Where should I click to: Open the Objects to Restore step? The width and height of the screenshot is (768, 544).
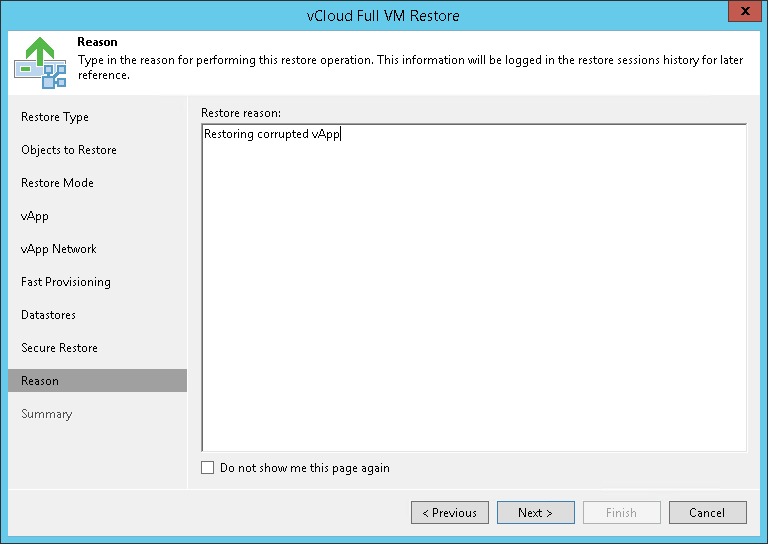click(69, 150)
